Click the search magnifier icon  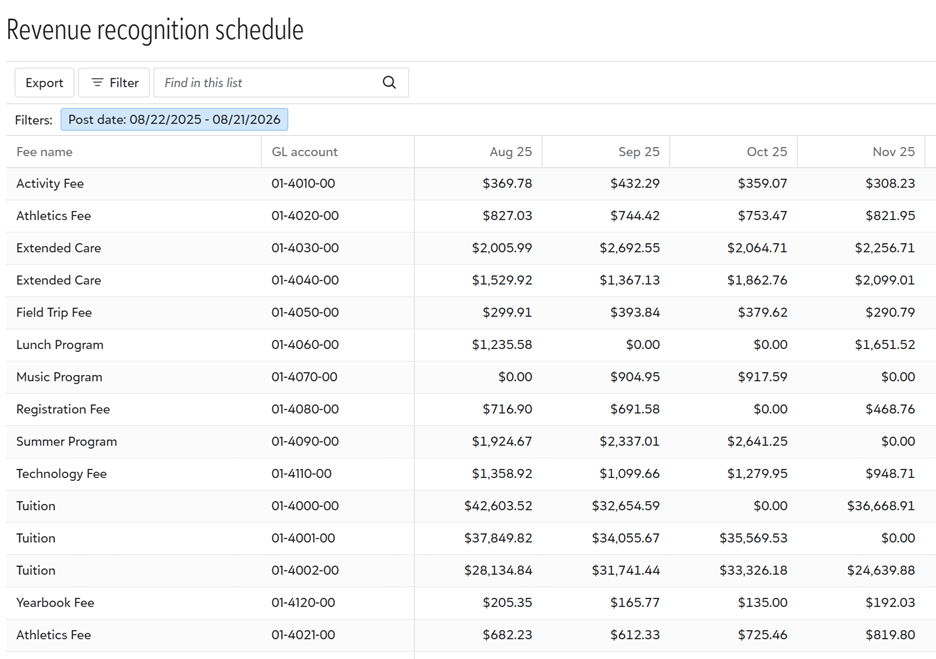point(389,82)
